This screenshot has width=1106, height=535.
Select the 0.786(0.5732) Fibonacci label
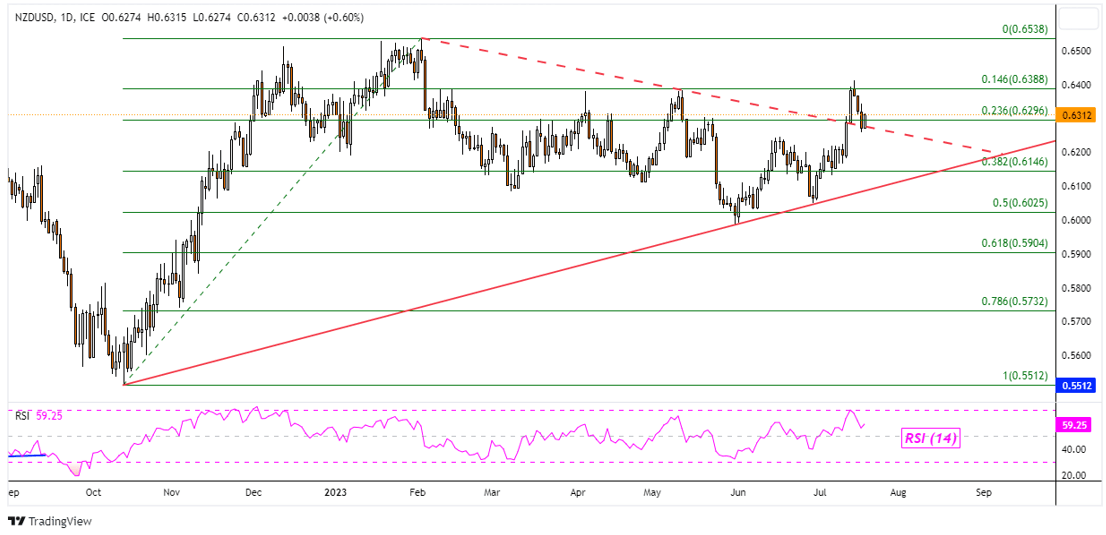coord(1014,301)
